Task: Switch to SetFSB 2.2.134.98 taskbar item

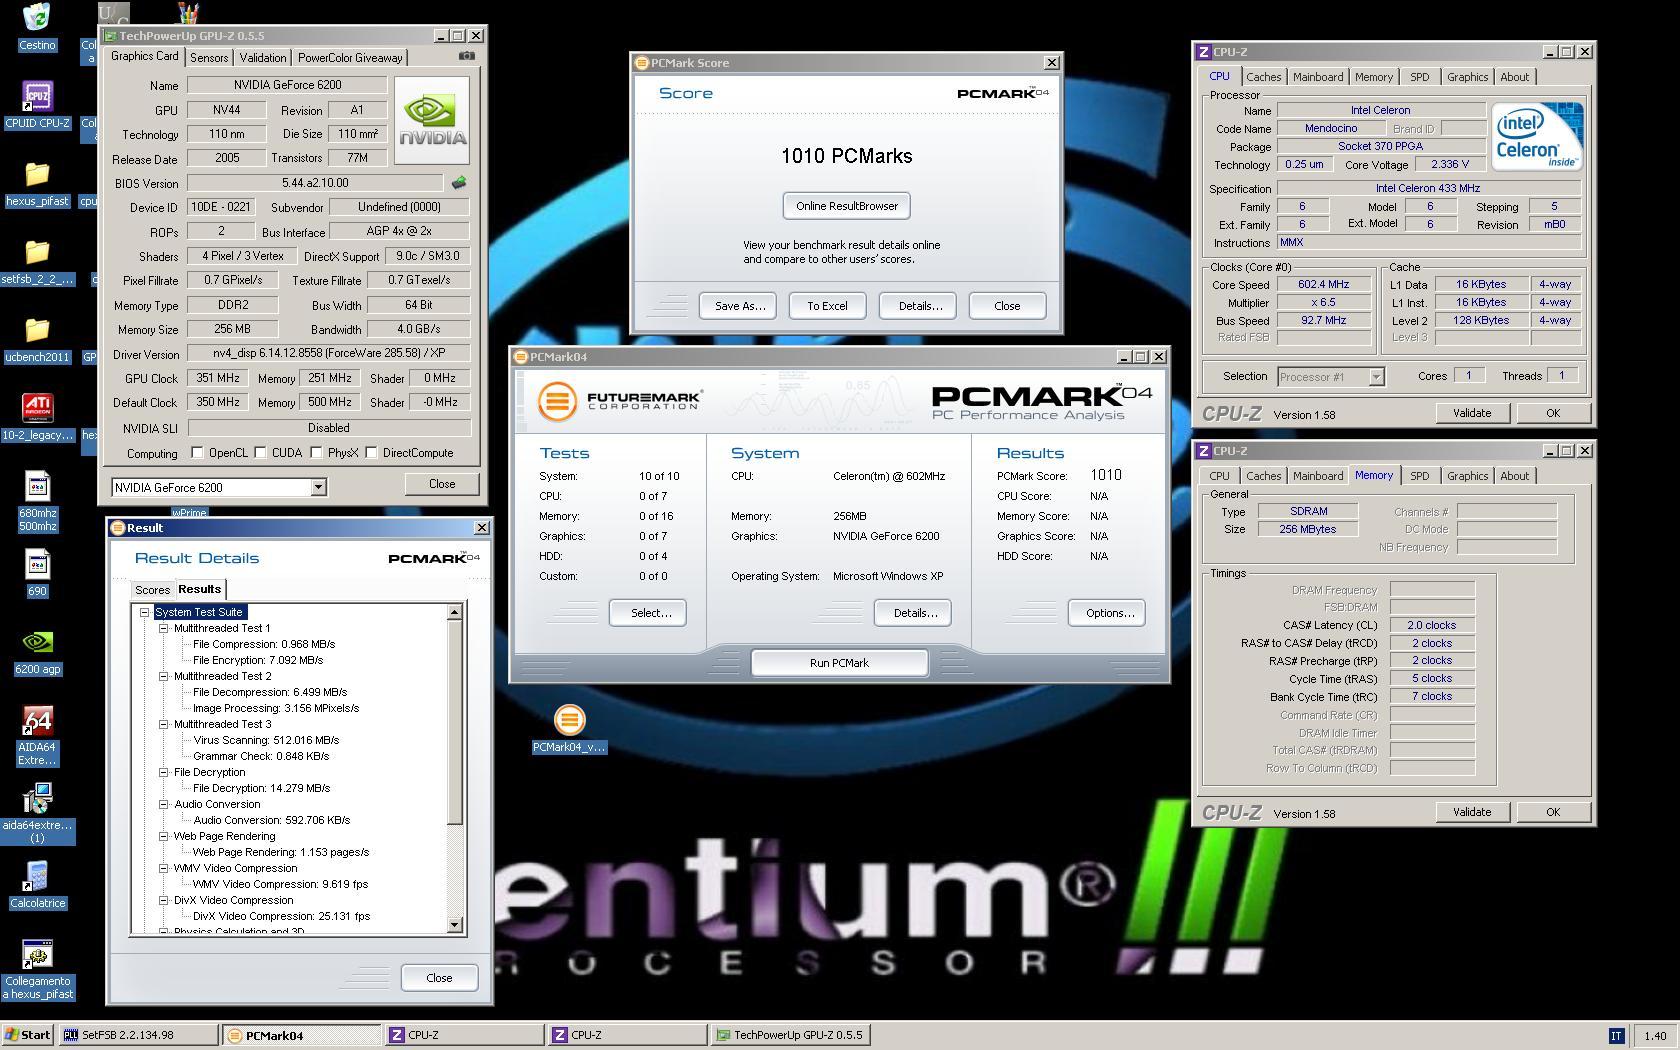Action: pyautogui.click(x=138, y=1035)
